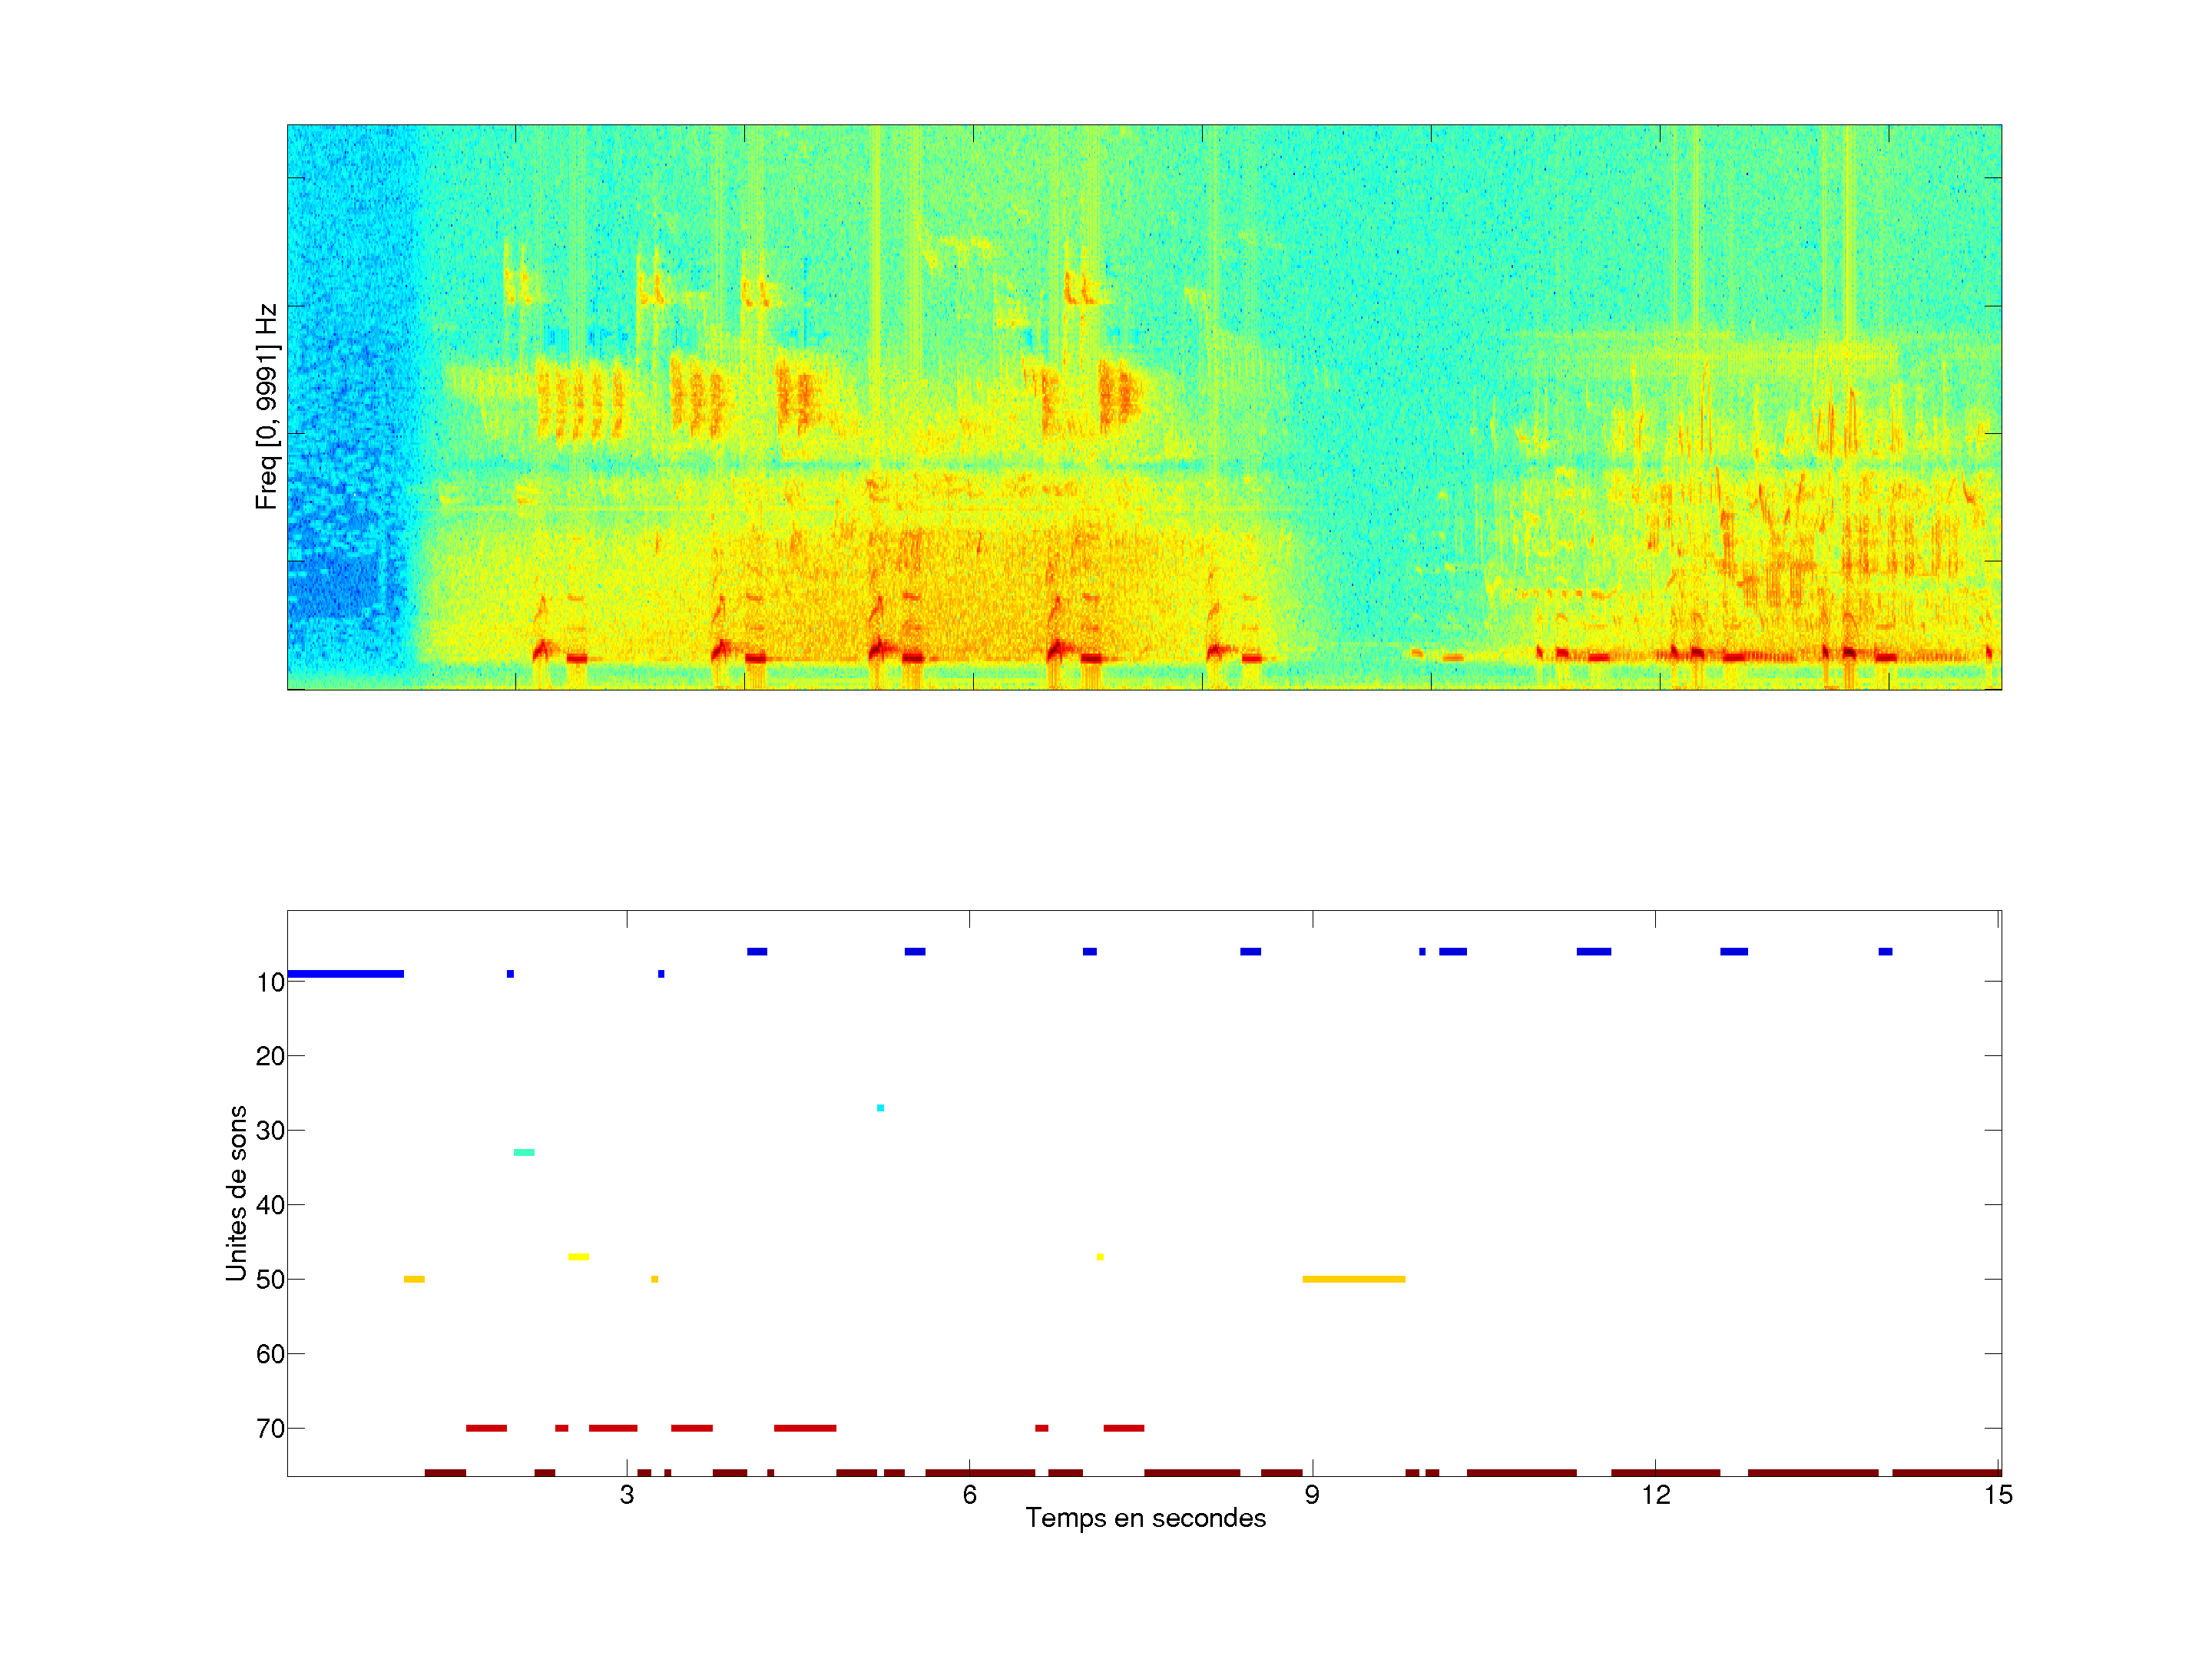Viewport: 2212px width, 1659px height.
Task: Click the last blue segment on the top row
Action: tap(1885, 952)
